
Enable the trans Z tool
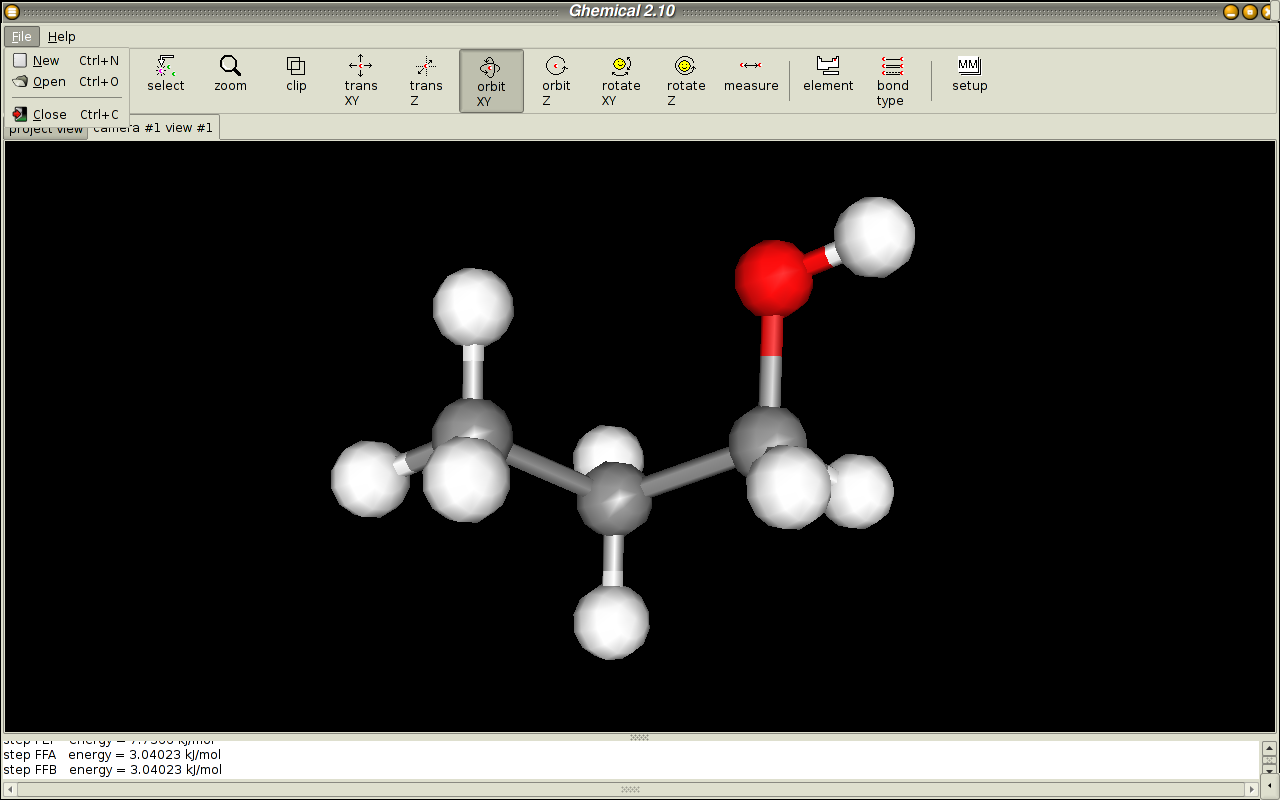[x=425, y=80]
